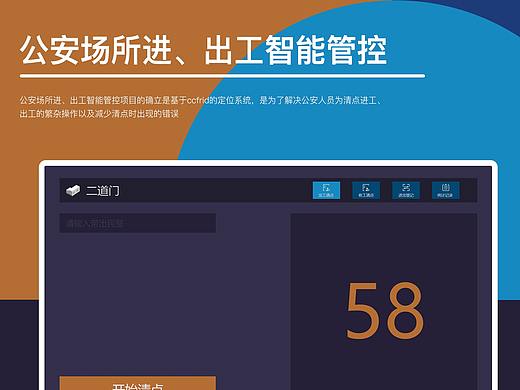The height and width of the screenshot is (390, 520).
Task: Click the large orange count 58
Action: click(385, 310)
